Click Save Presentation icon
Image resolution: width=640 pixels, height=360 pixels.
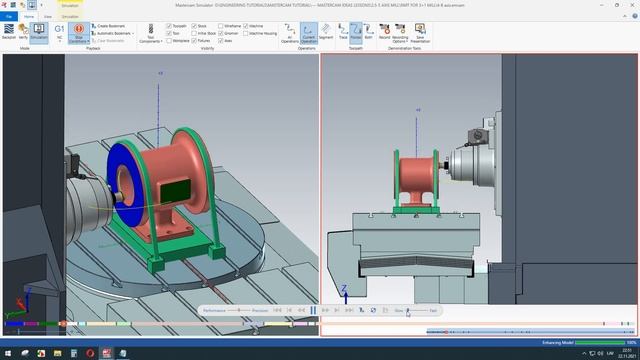click(x=420, y=33)
